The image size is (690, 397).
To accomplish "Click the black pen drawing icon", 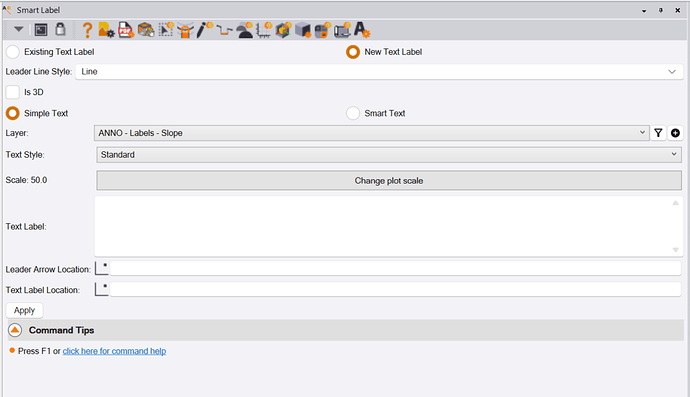I will [204, 30].
